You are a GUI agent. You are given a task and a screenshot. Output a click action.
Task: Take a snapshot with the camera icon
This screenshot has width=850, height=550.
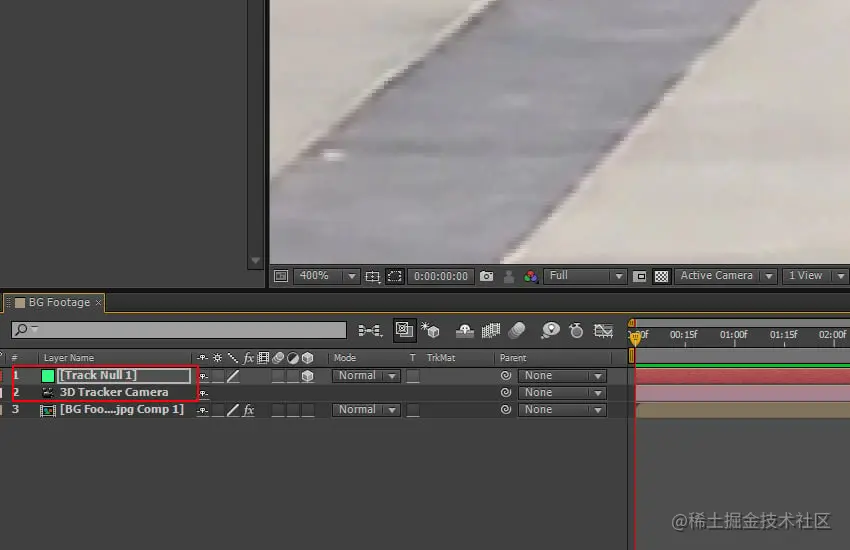(x=487, y=276)
